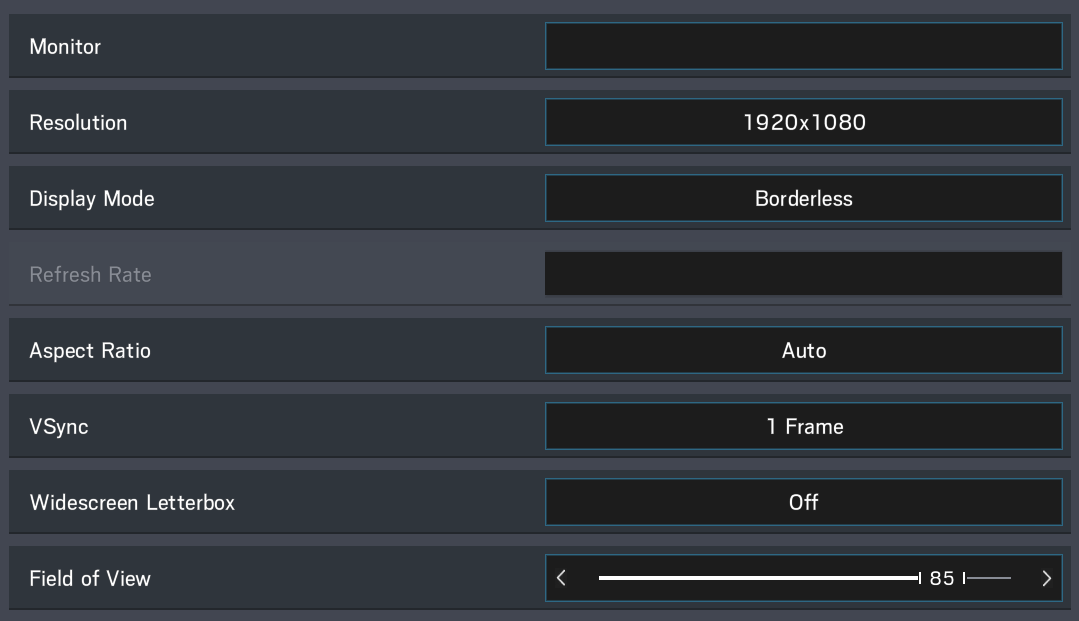Change Display Mode from Borderless
The width and height of the screenshot is (1079, 621).
click(x=803, y=199)
